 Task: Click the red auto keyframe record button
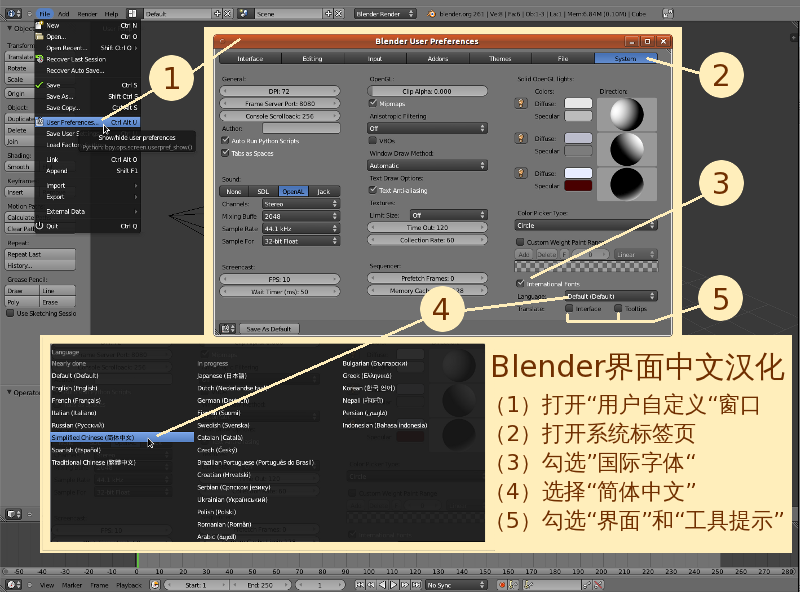502,585
